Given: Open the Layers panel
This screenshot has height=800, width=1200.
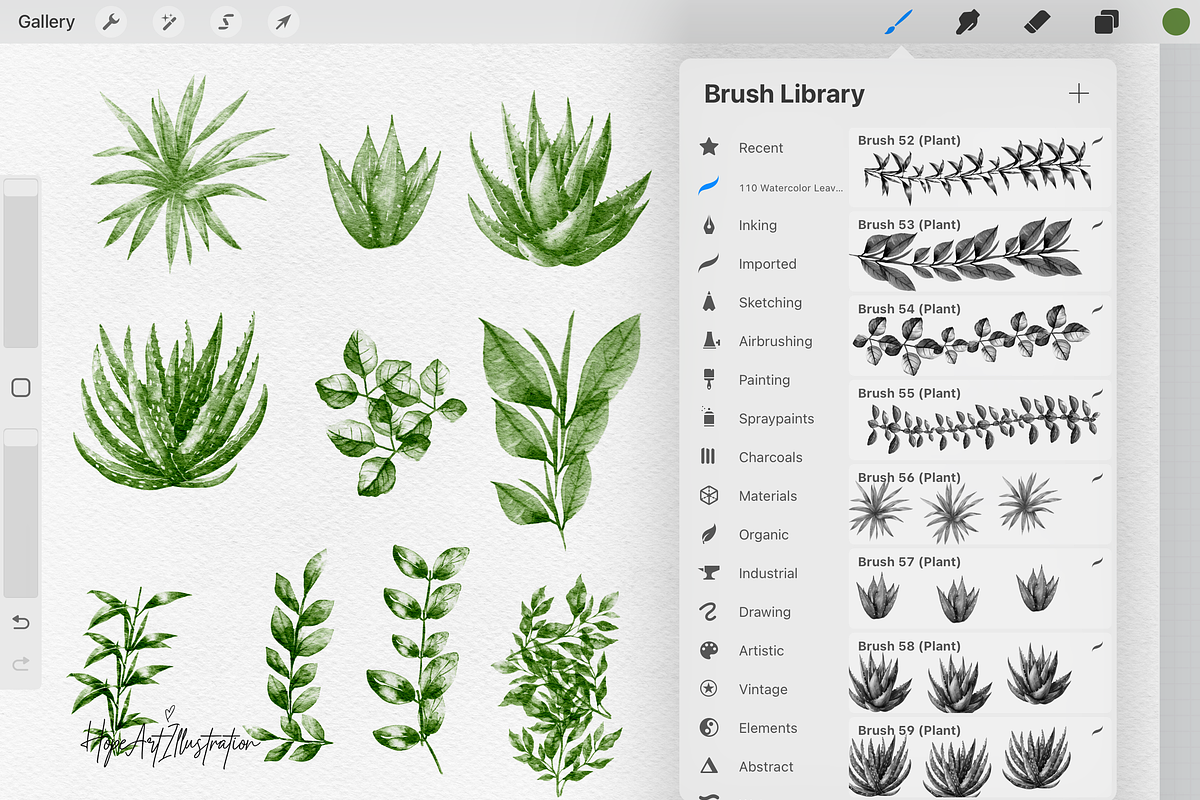Looking at the screenshot, I should 1106,22.
